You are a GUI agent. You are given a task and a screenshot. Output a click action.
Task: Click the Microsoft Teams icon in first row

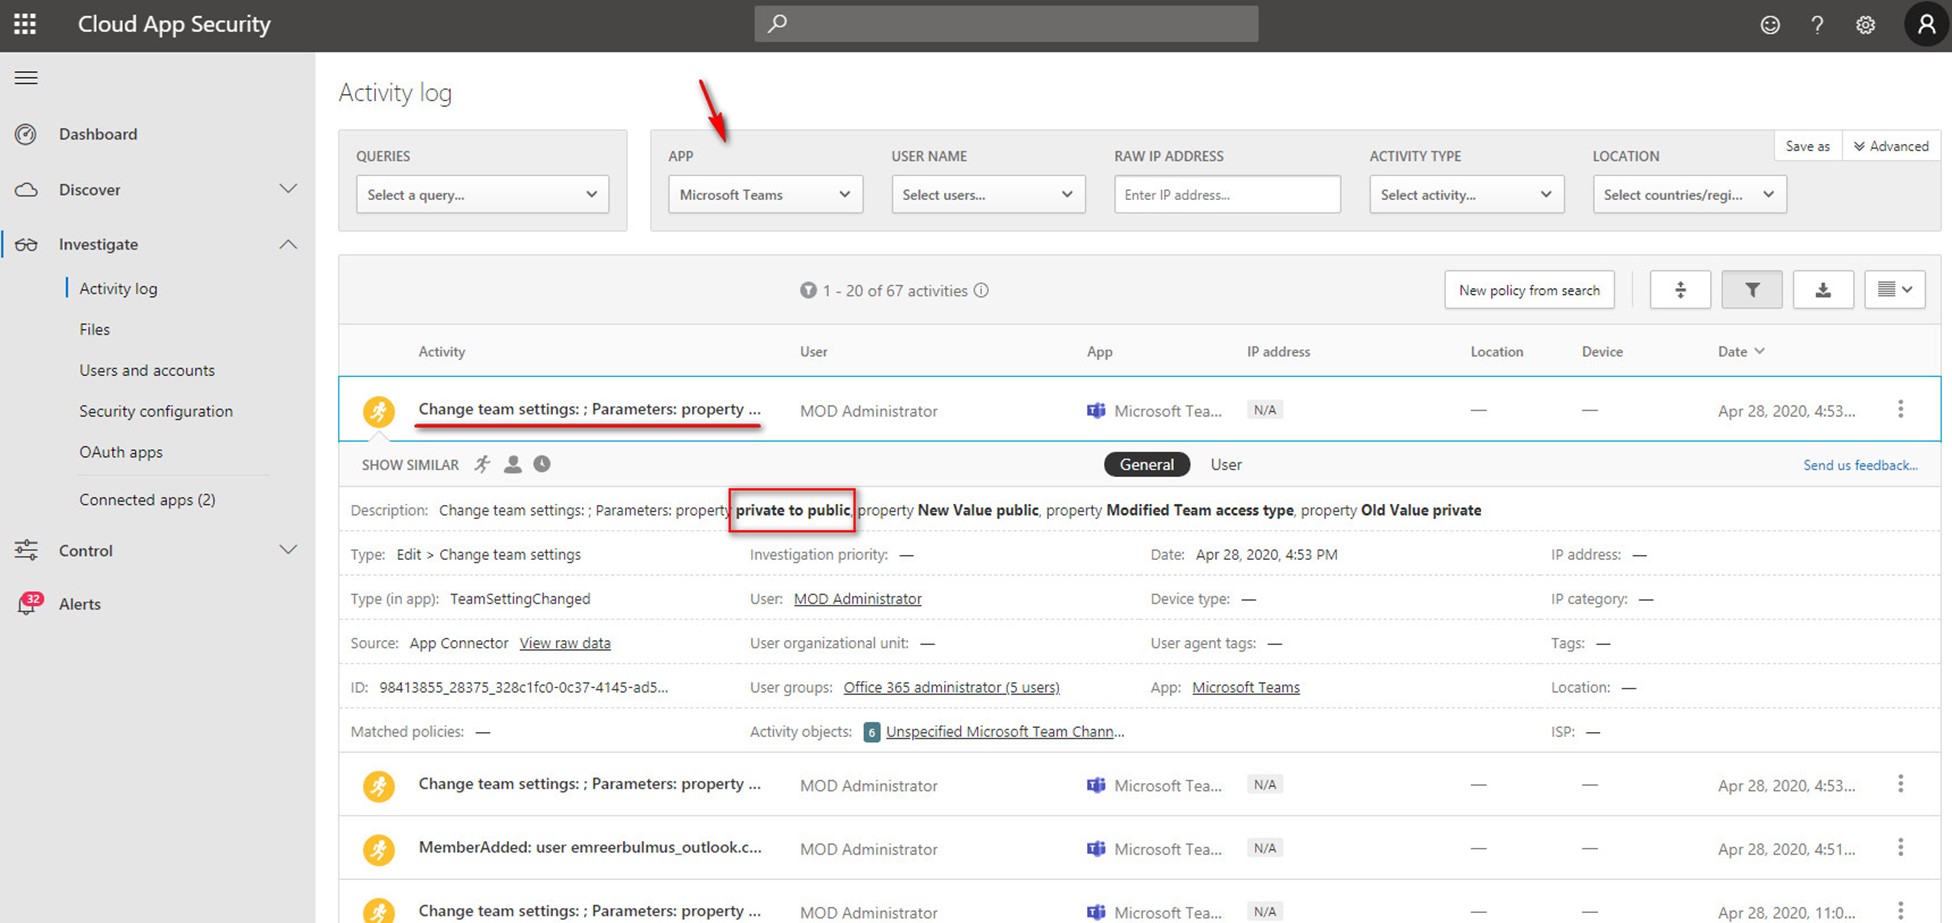[x=1096, y=410]
